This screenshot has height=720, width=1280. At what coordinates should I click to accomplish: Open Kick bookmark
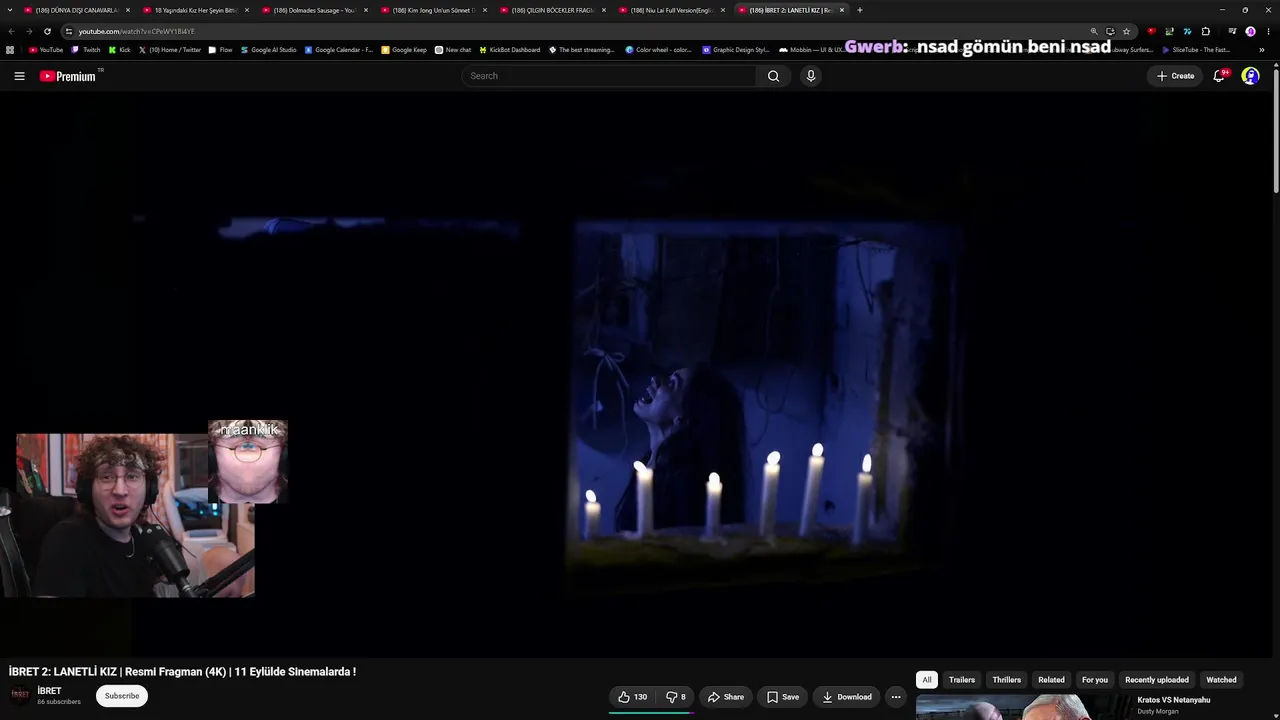click(120, 49)
